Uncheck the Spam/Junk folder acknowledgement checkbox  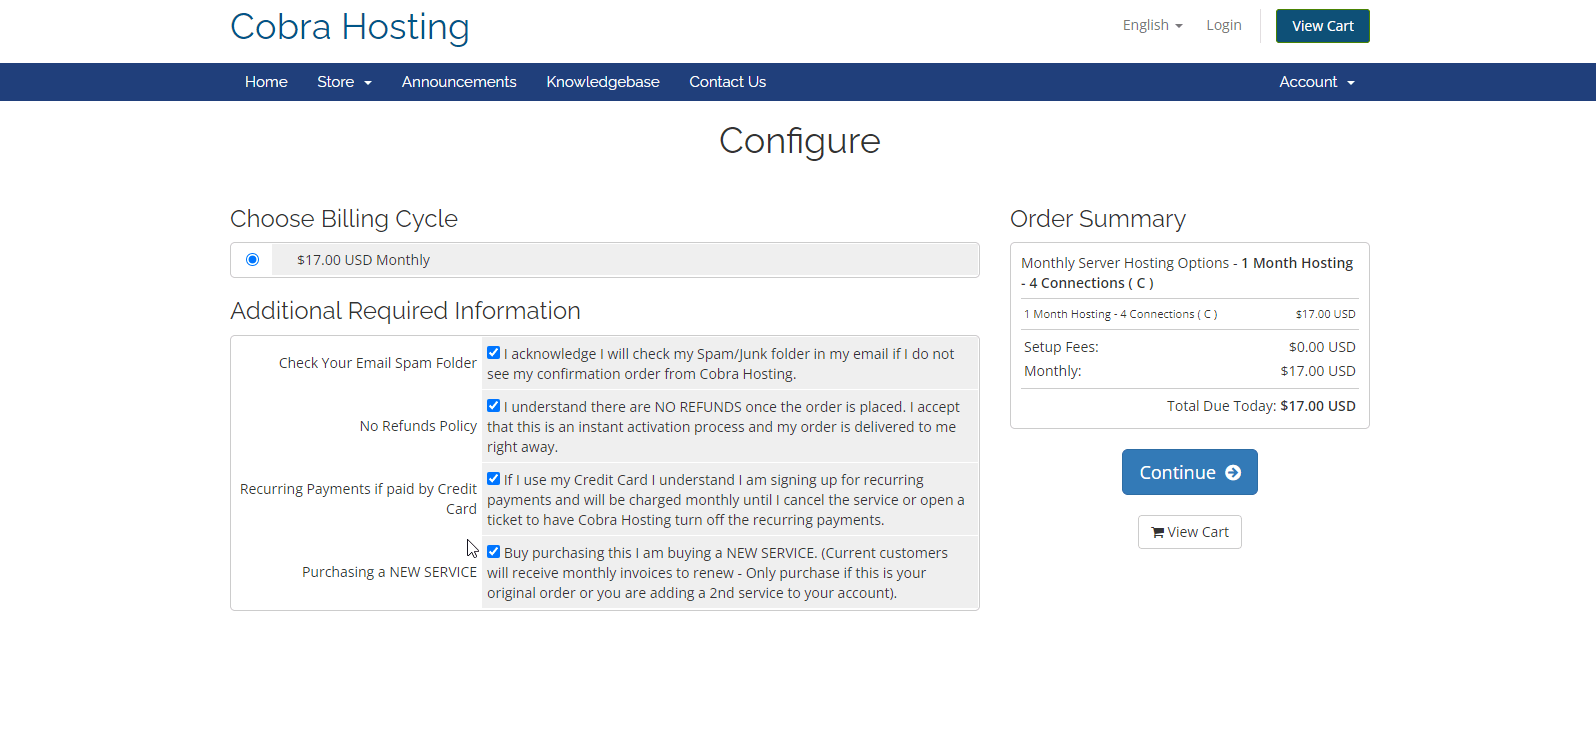coord(493,353)
